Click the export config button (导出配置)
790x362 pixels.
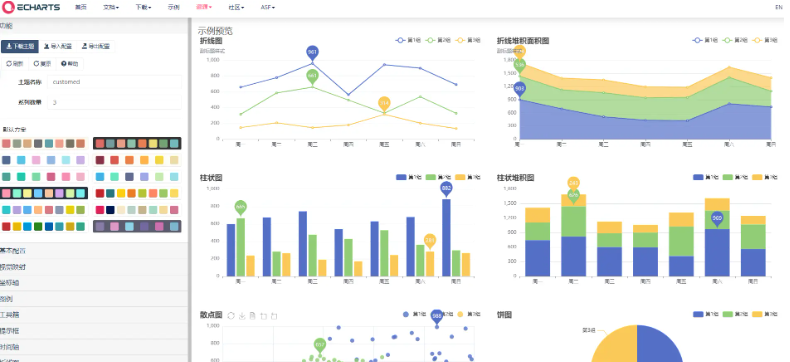point(95,46)
